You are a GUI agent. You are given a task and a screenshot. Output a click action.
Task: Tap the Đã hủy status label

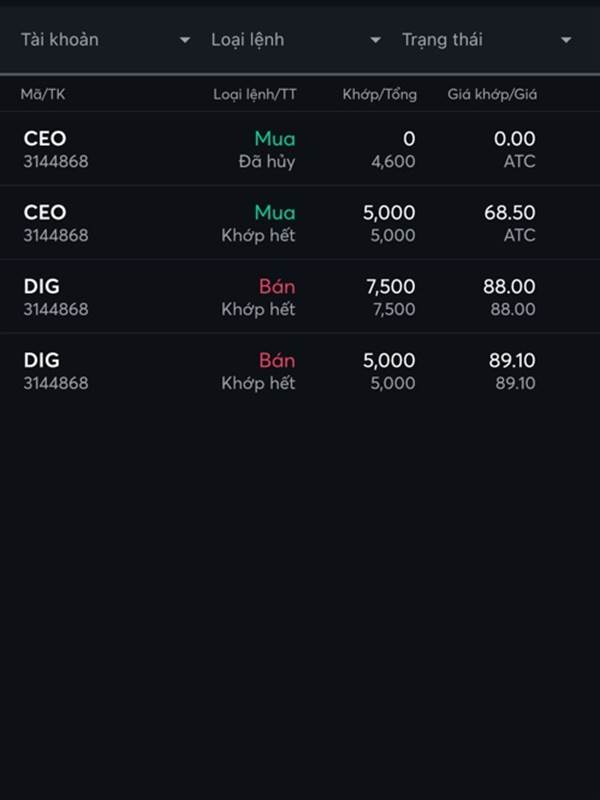click(x=267, y=162)
